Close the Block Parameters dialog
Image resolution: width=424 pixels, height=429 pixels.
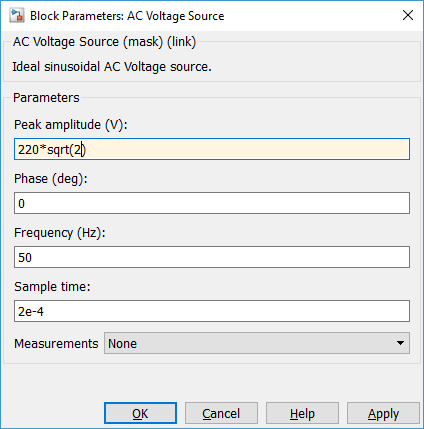click(408, 15)
